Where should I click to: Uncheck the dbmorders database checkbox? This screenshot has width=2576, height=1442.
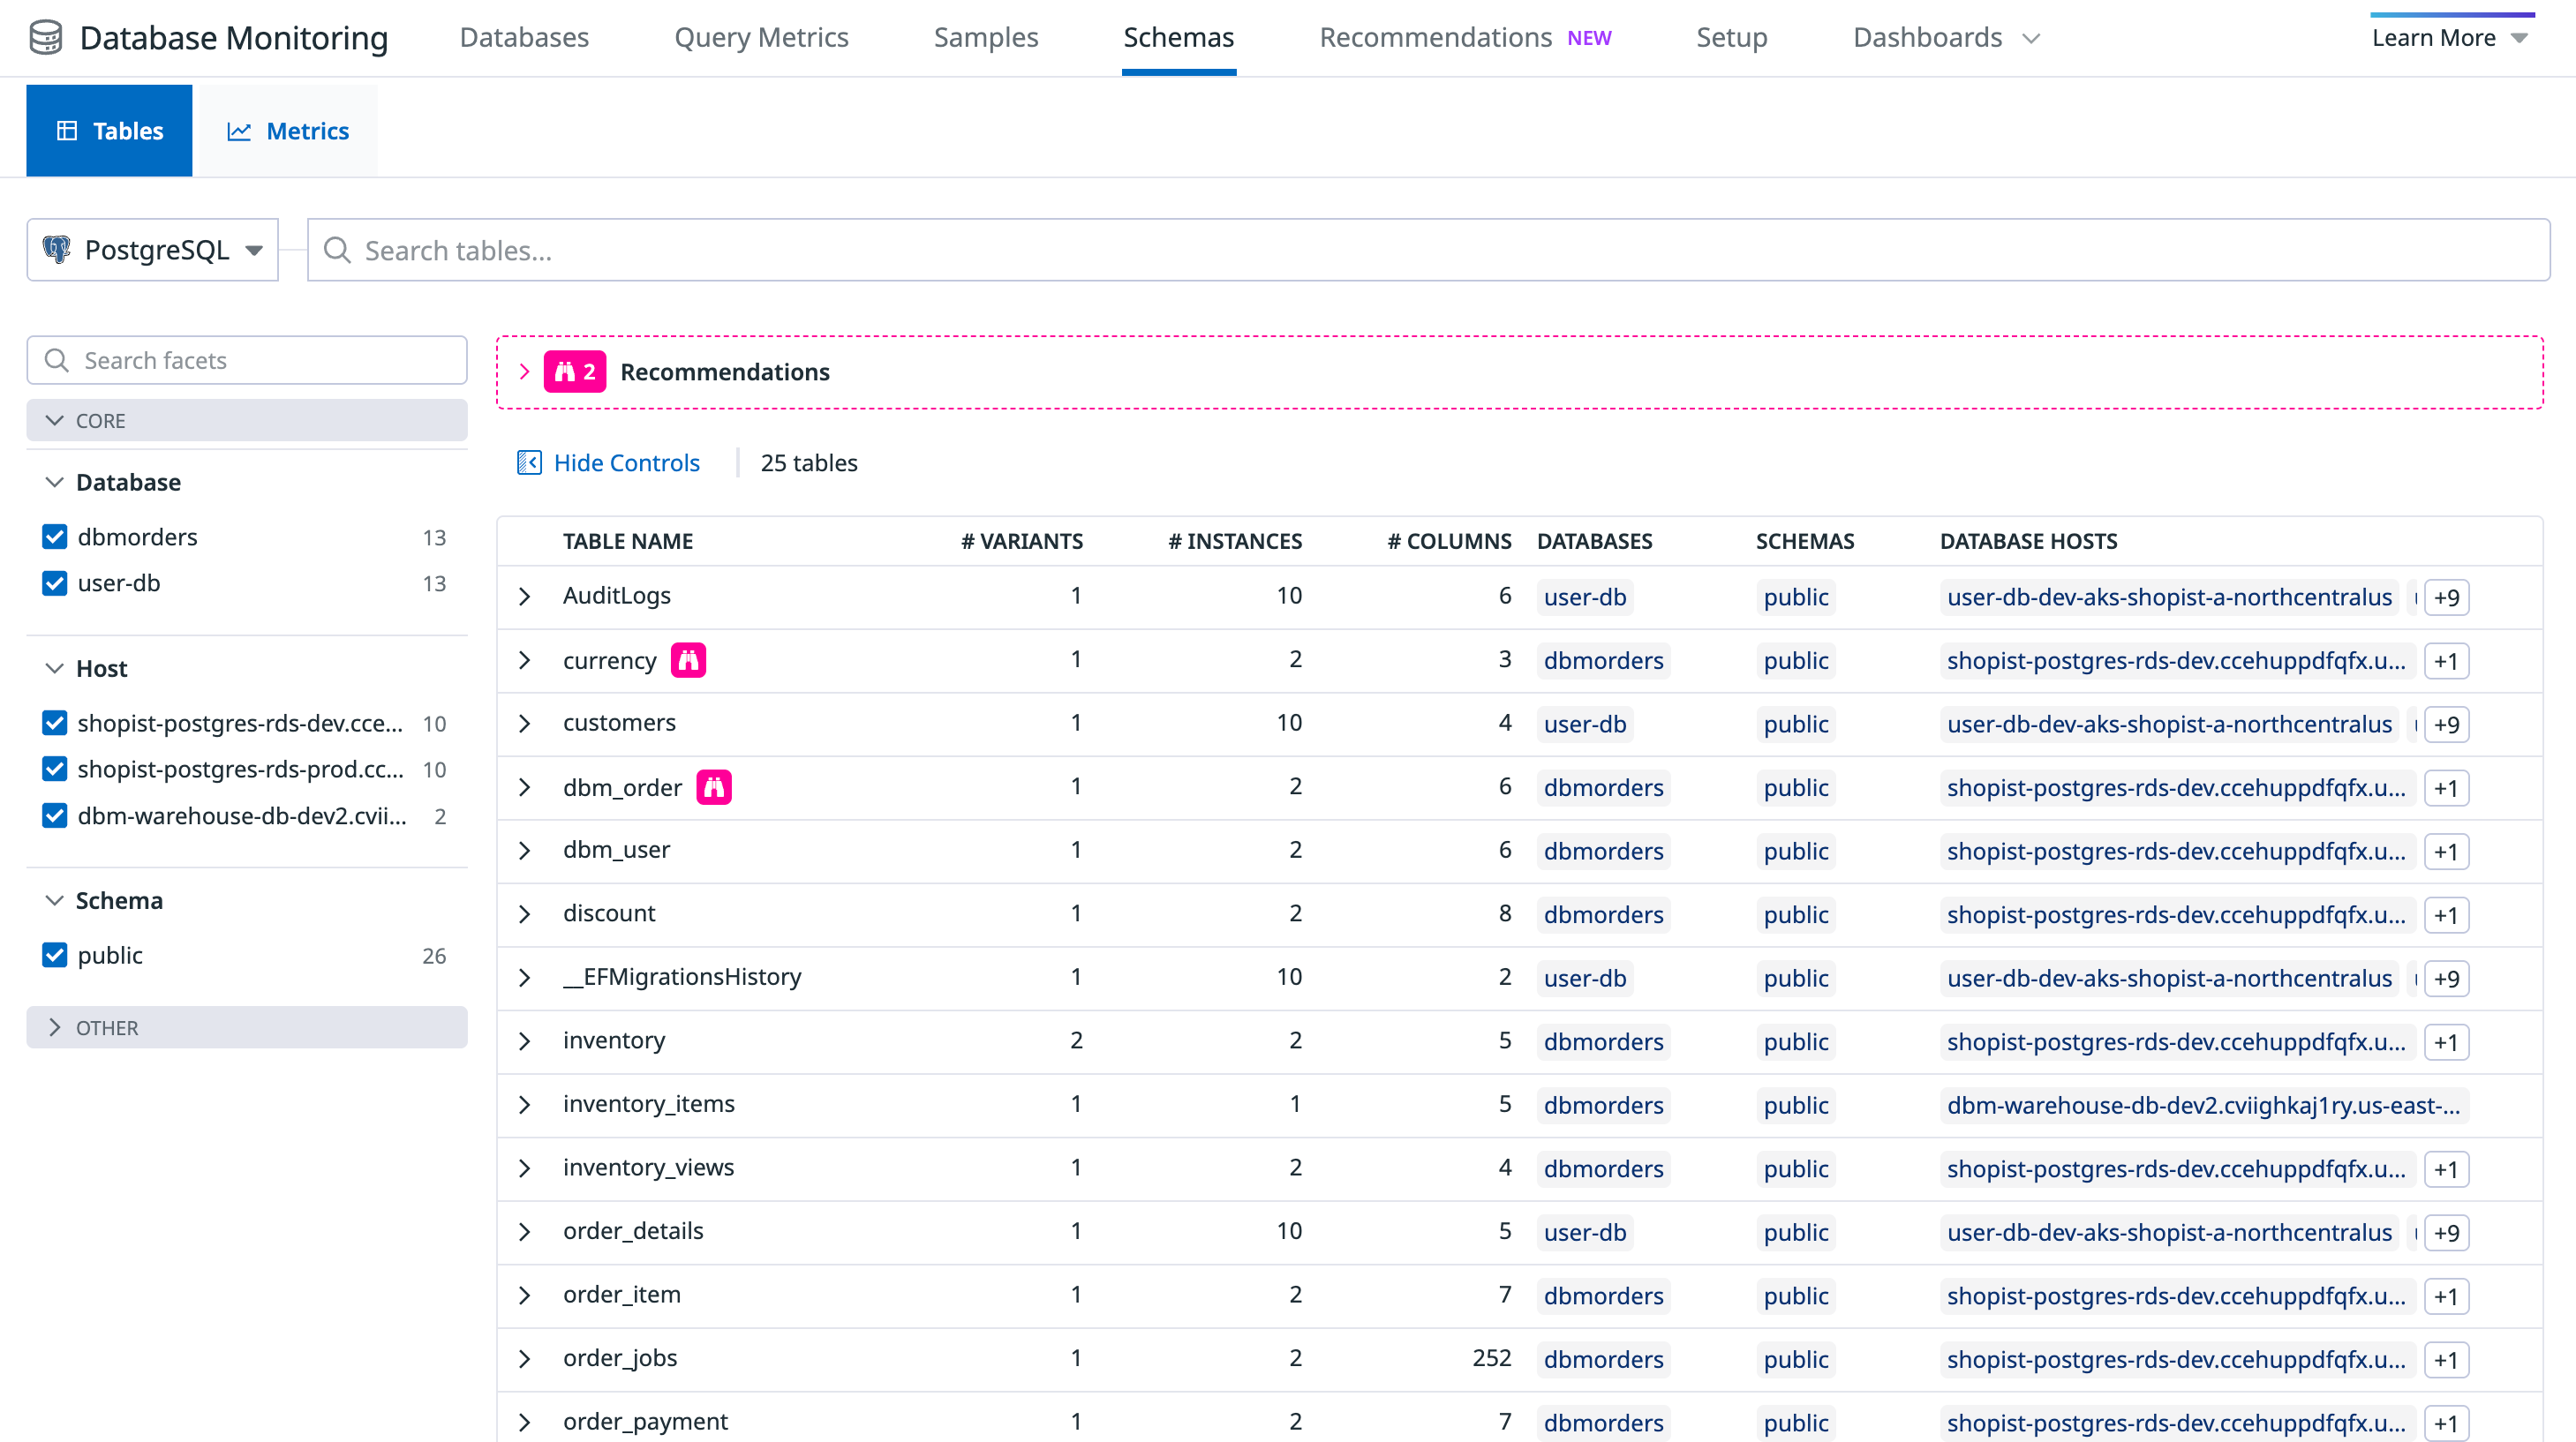point(55,537)
